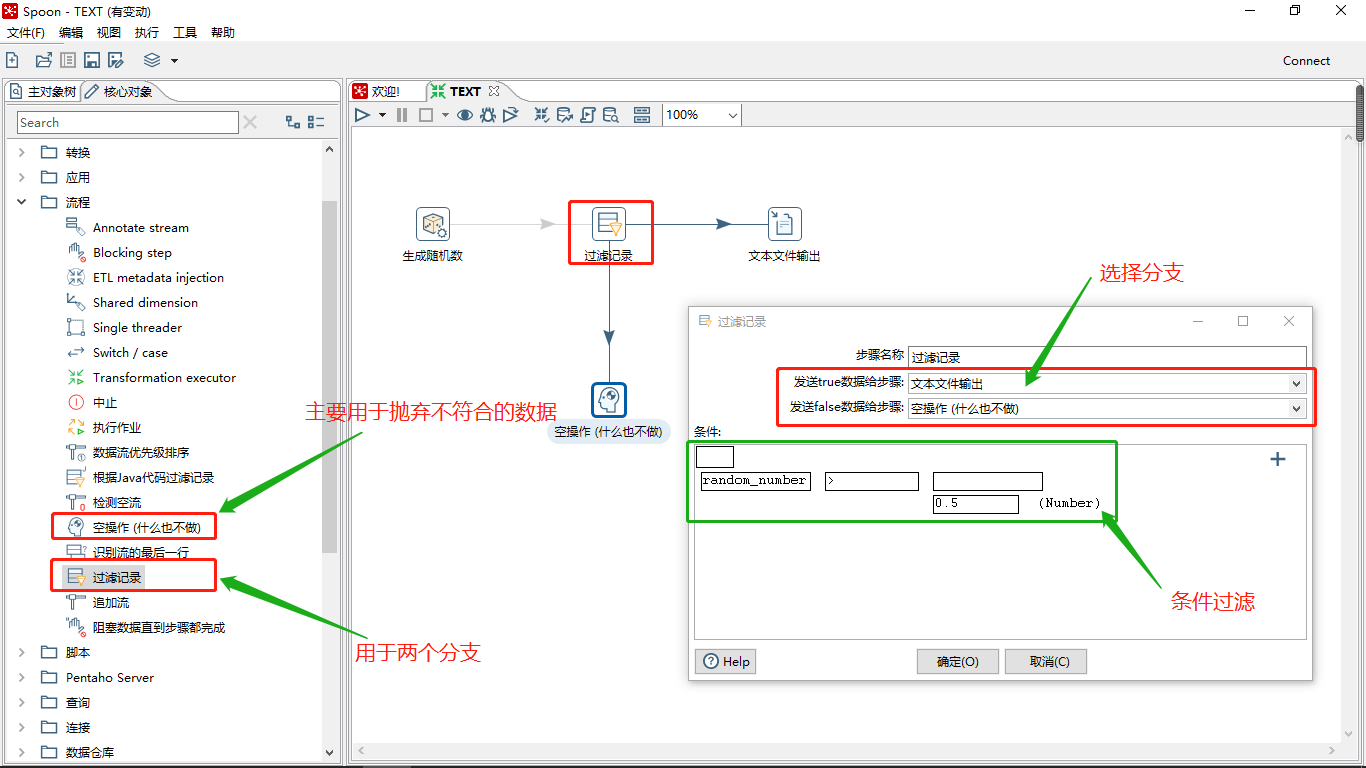Click the 步骤名称 input field
The height and width of the screenshot is (768, 1366).
1107,357
